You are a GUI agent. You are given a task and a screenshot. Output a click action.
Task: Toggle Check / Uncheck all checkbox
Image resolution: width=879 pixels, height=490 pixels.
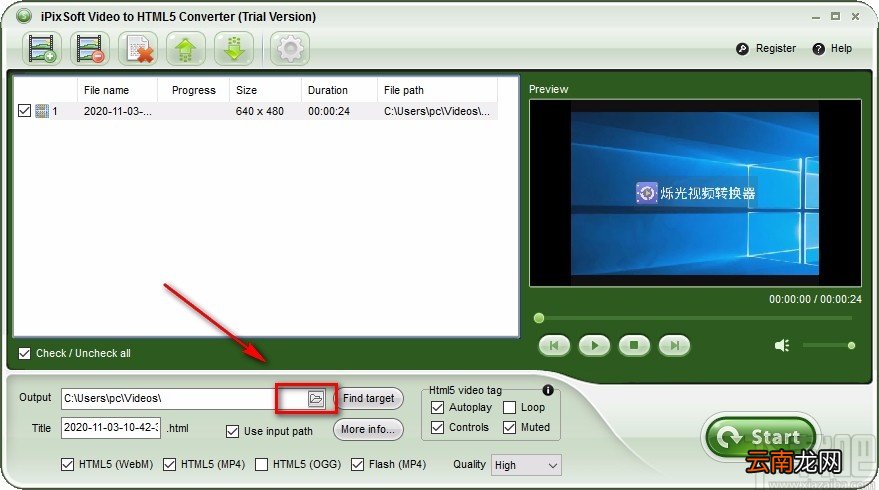pyautogui.click(x=24, y=353)
